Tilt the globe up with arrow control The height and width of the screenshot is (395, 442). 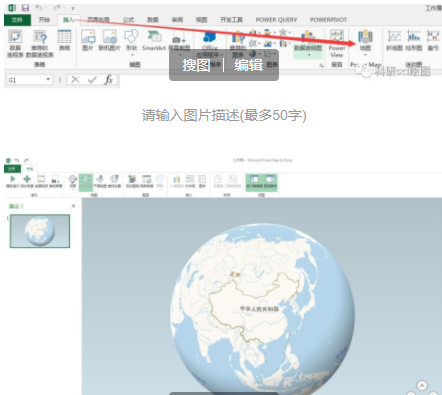click(422, 386)
